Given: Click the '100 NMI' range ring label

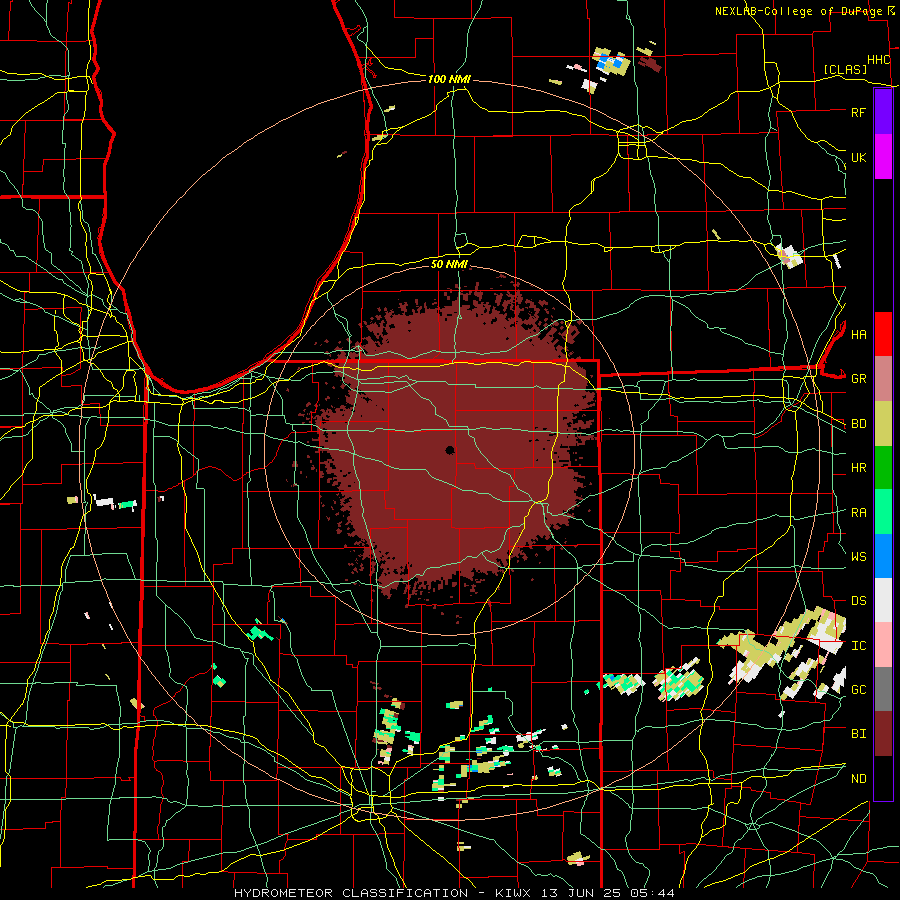Looking at the screenshot, I should point(449,79).
